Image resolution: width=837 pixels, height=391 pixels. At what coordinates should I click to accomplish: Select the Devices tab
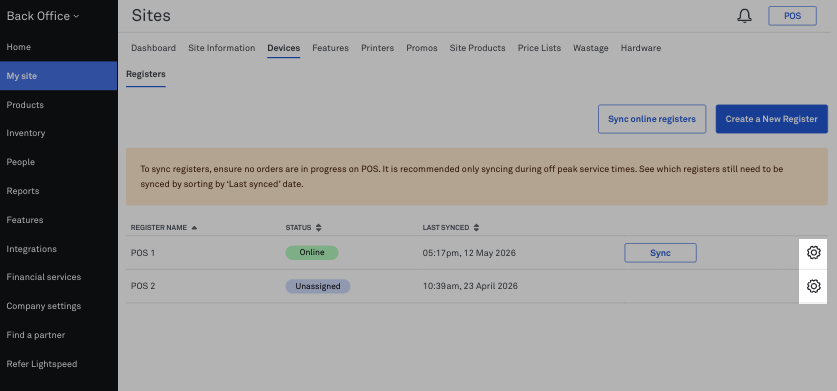coord(283,48)
